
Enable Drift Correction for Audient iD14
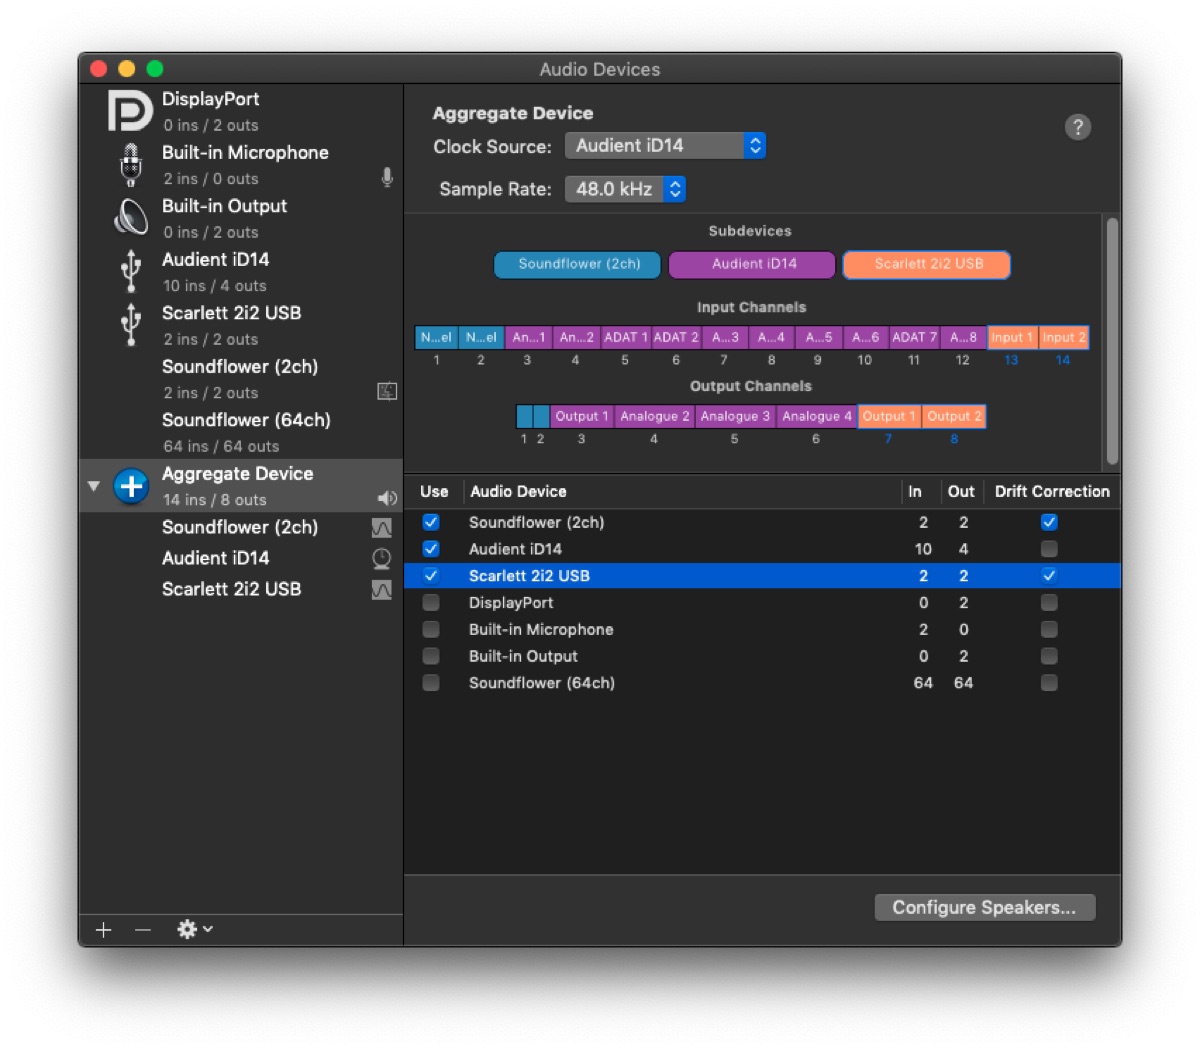coord(1049,549)
